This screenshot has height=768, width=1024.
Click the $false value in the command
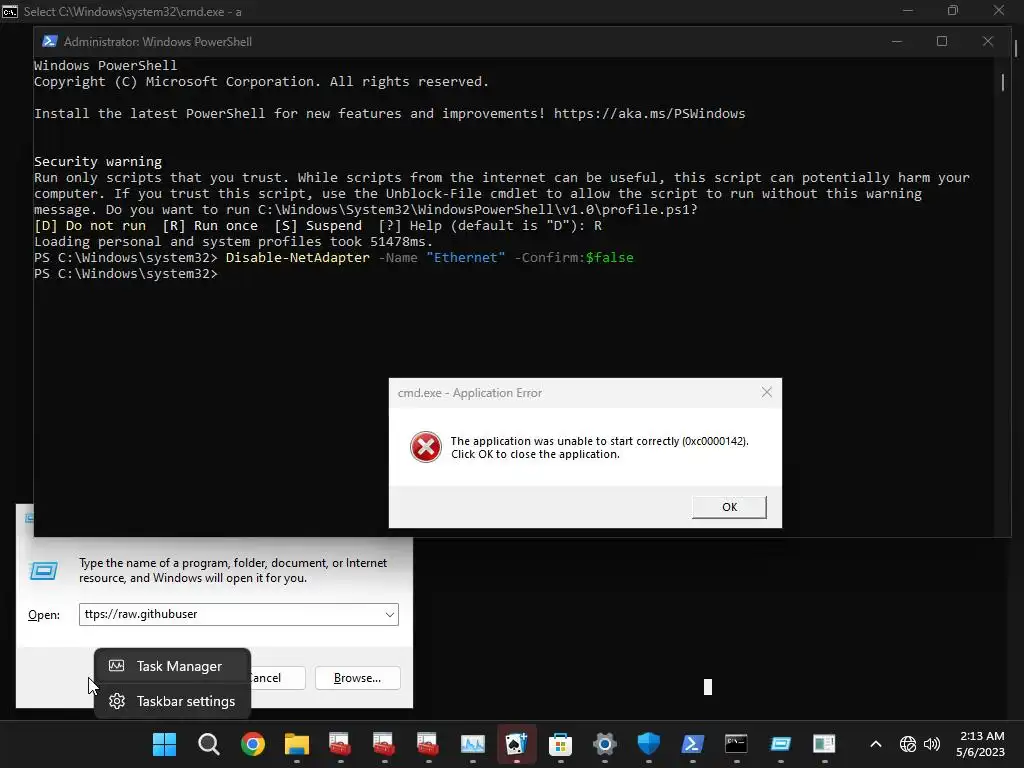pos(609,257)
